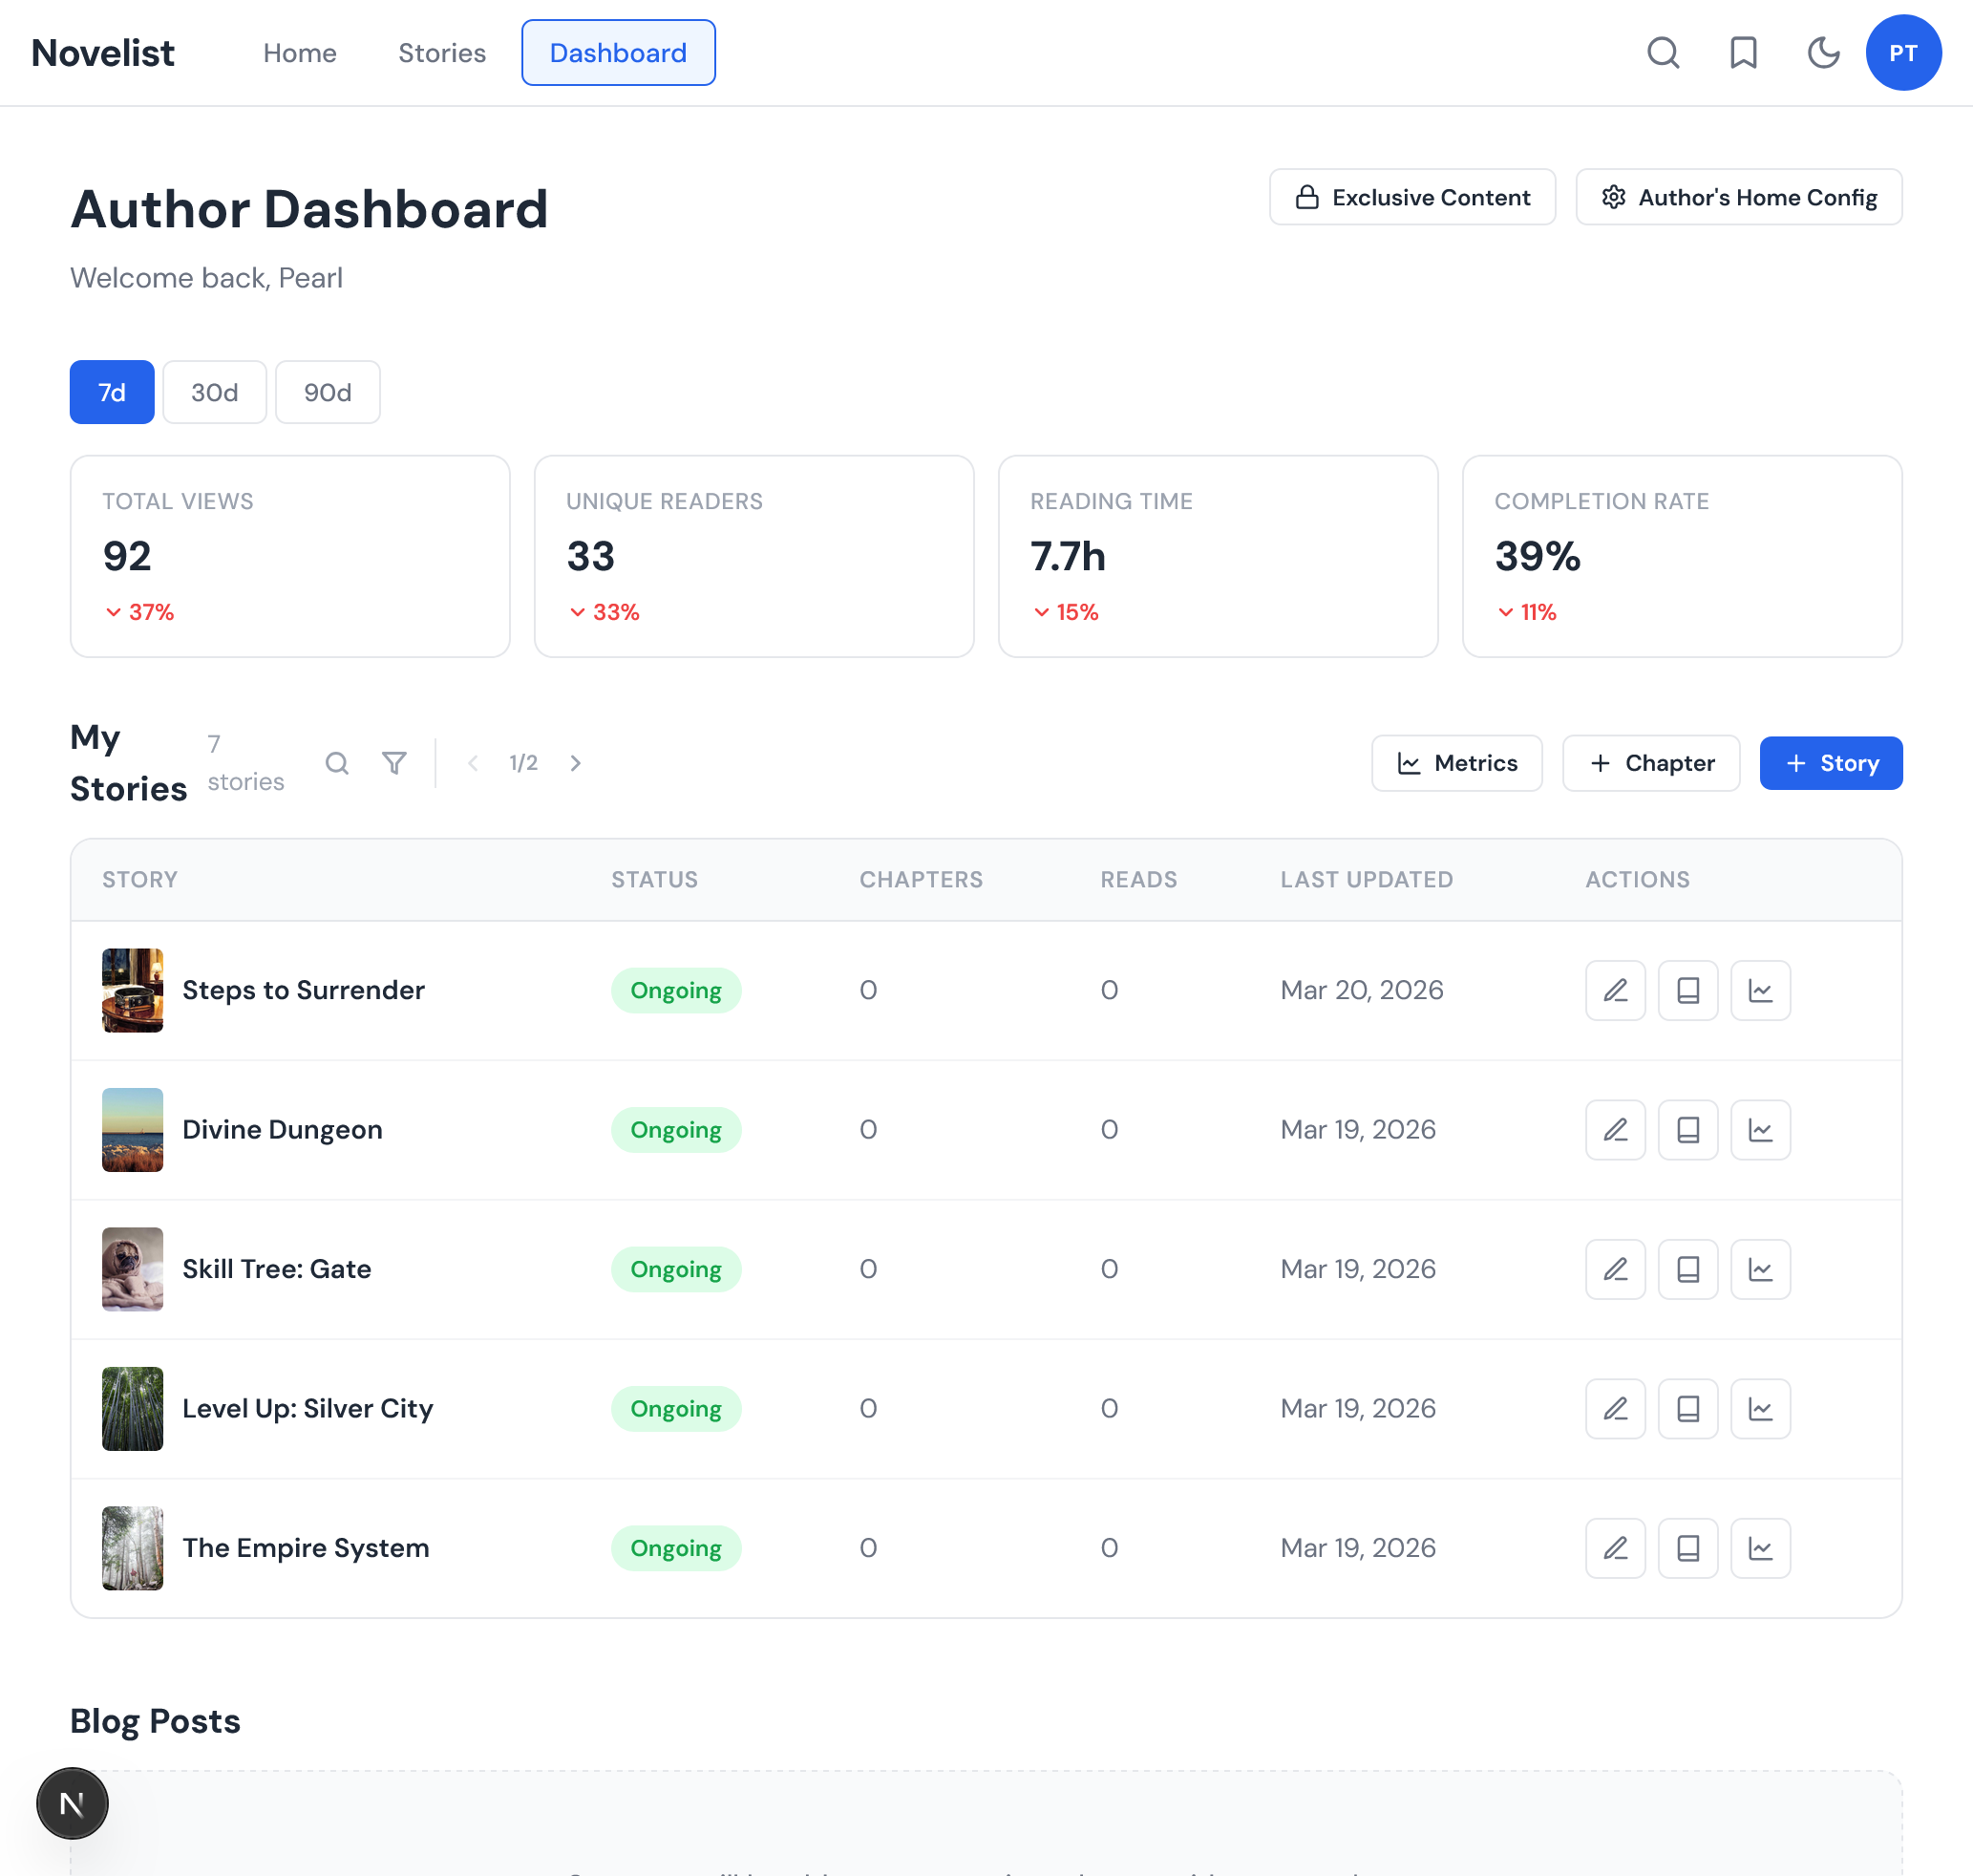The height and width of the screenshot is (1876, 1973).
Task: View analytics for Skill Tree: Gate
Action: pos(1760,1268)
